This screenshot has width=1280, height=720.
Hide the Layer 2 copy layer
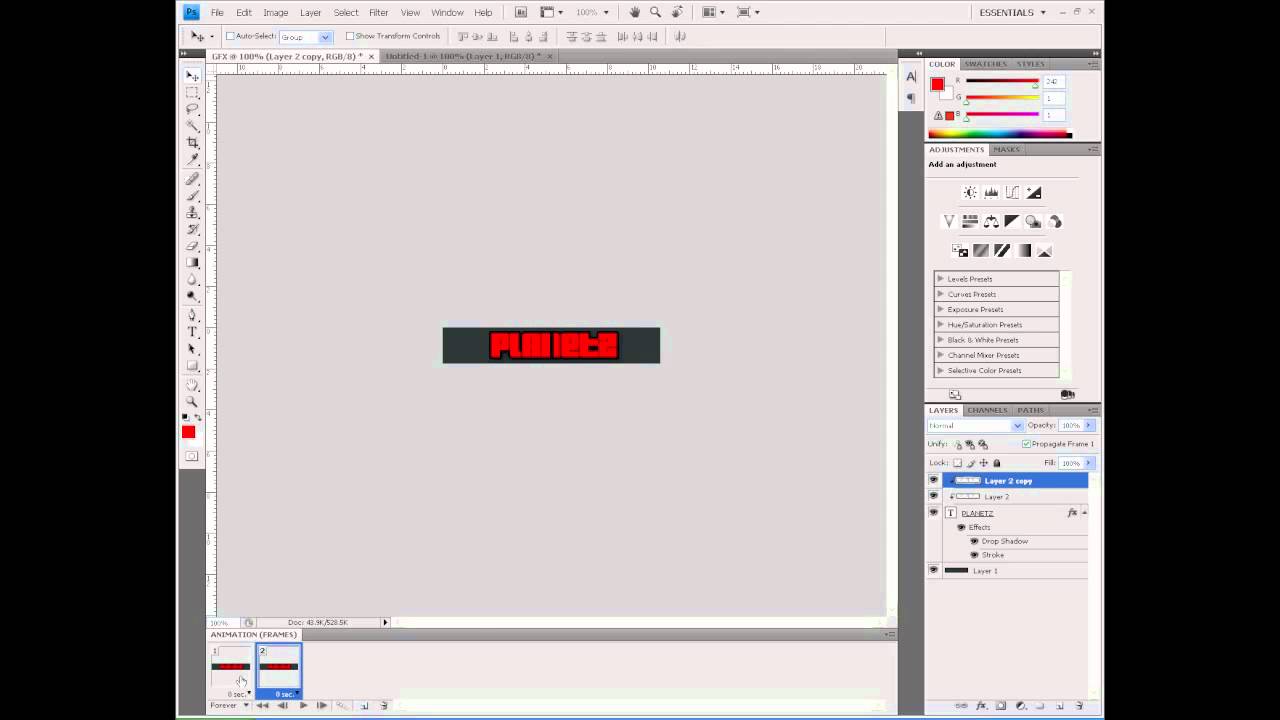[934, 481]
